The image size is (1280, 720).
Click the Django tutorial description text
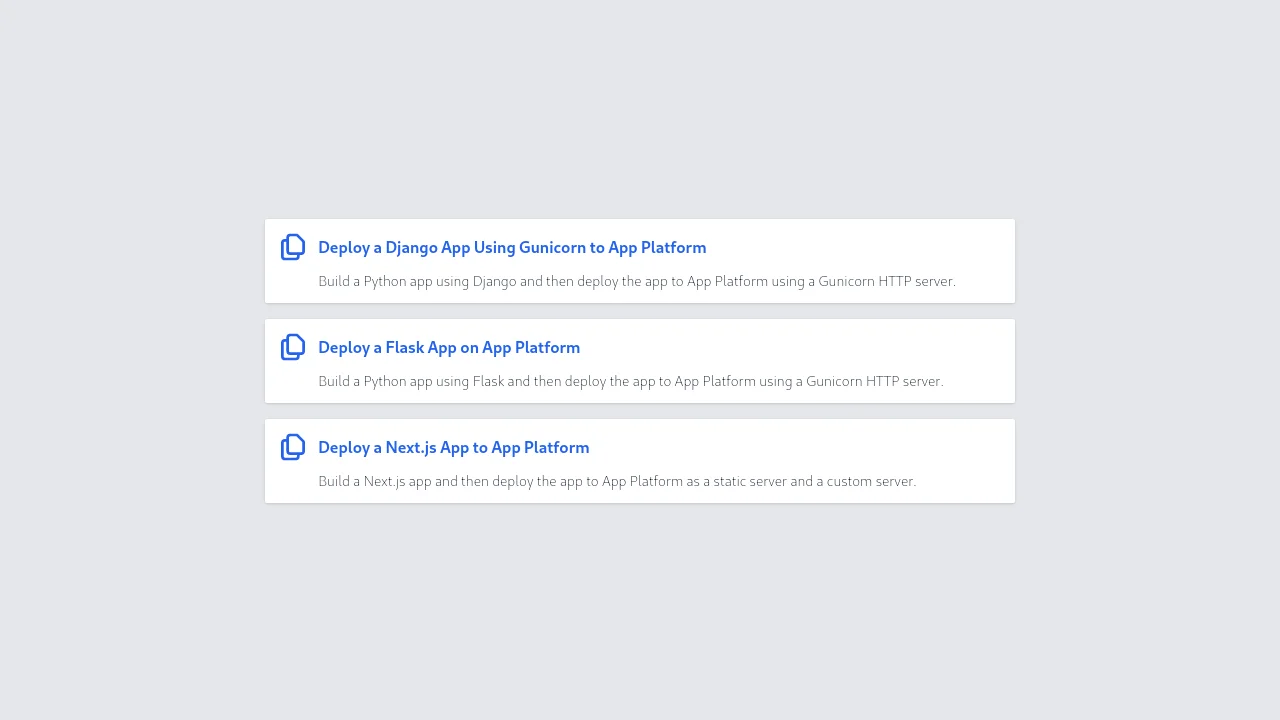tap(637, 281)
